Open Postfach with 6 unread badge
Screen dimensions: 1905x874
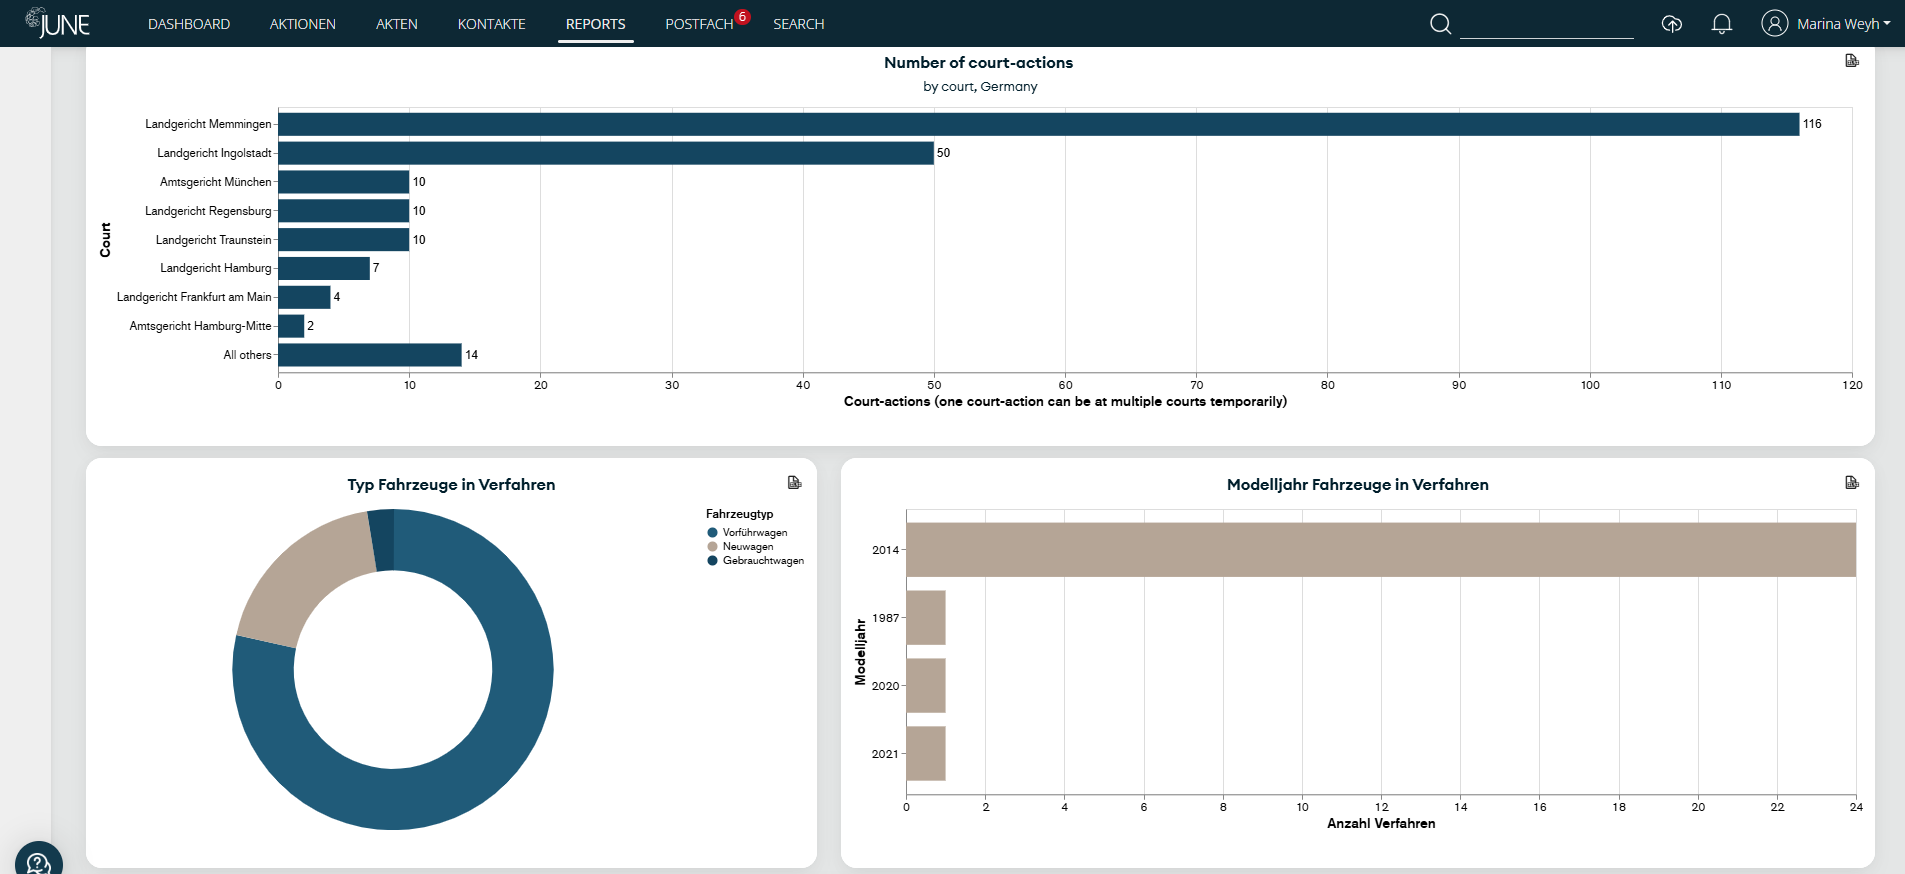click(x=699, y=24)
